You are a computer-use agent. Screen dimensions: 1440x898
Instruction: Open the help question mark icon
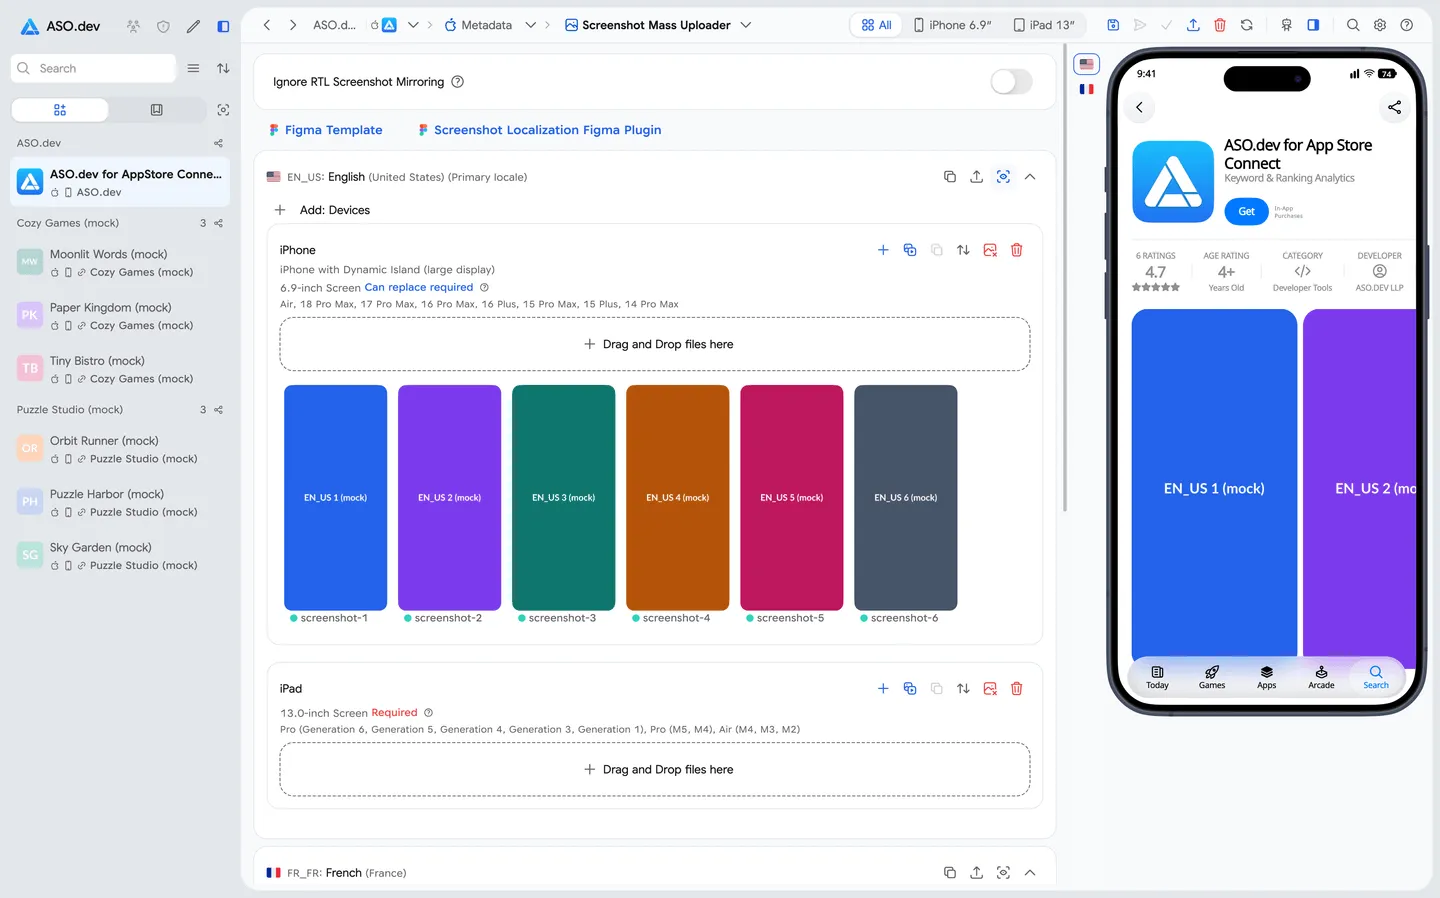pyautogui.click(x=1407, y=25)
